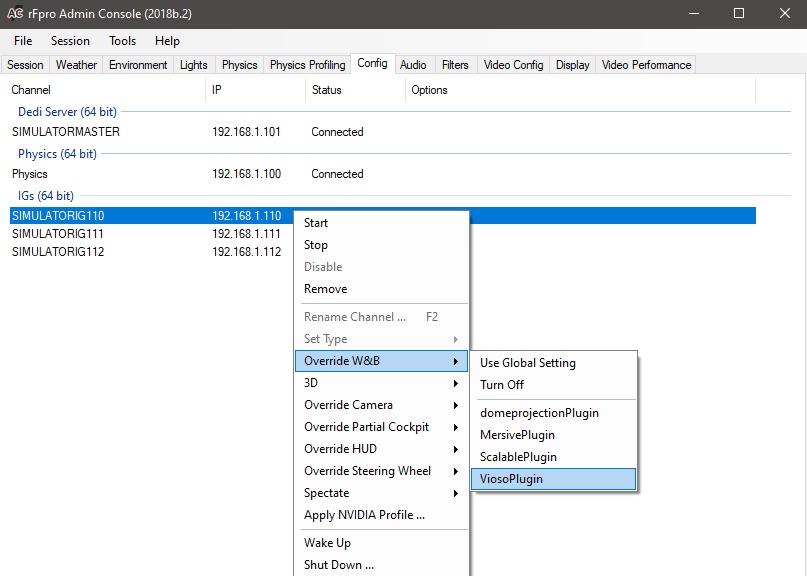Click the rFpro app icon in title bar

16,14
